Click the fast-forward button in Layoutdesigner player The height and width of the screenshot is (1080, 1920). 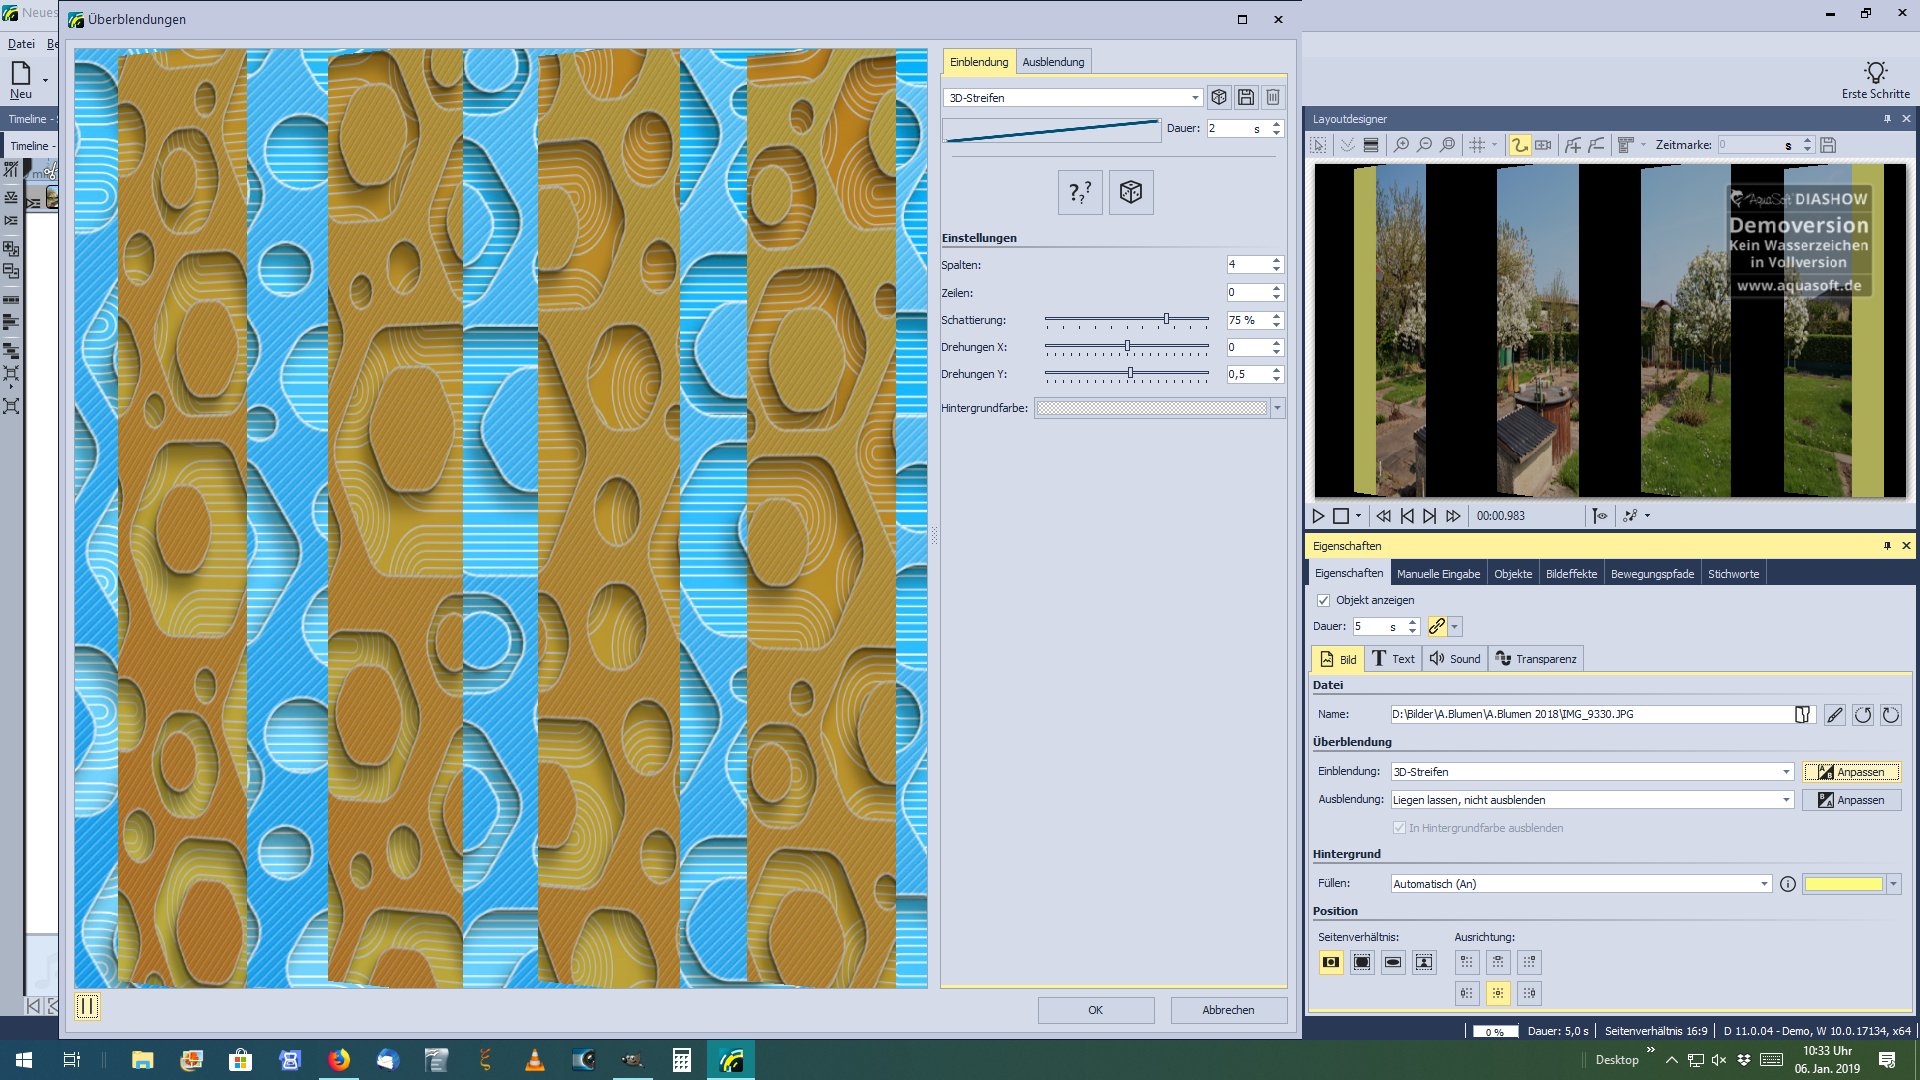pyautogui.click(x=1453, y=516)
